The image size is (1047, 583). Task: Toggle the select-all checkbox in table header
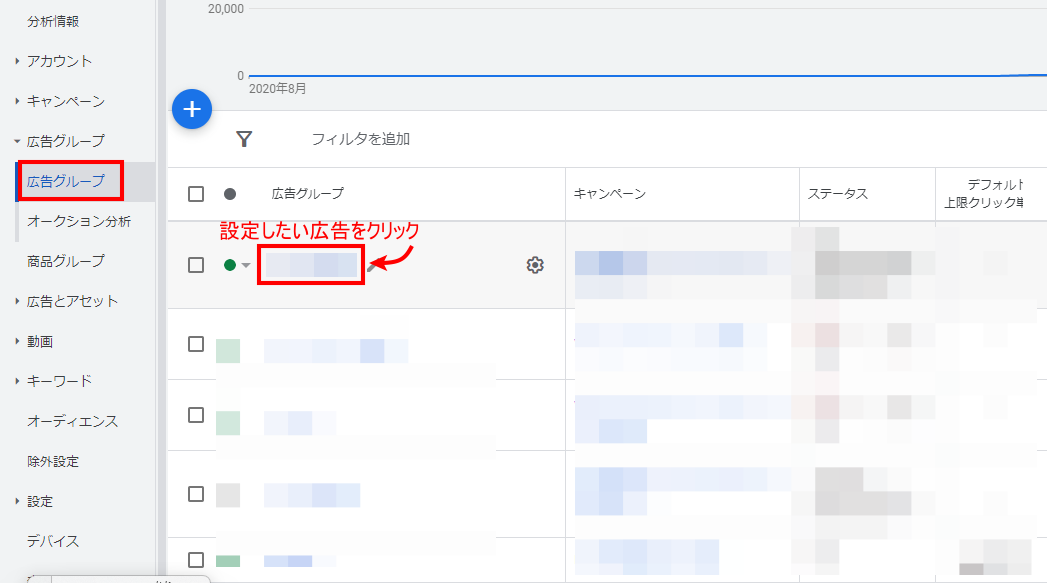click(x=196, y=194)
